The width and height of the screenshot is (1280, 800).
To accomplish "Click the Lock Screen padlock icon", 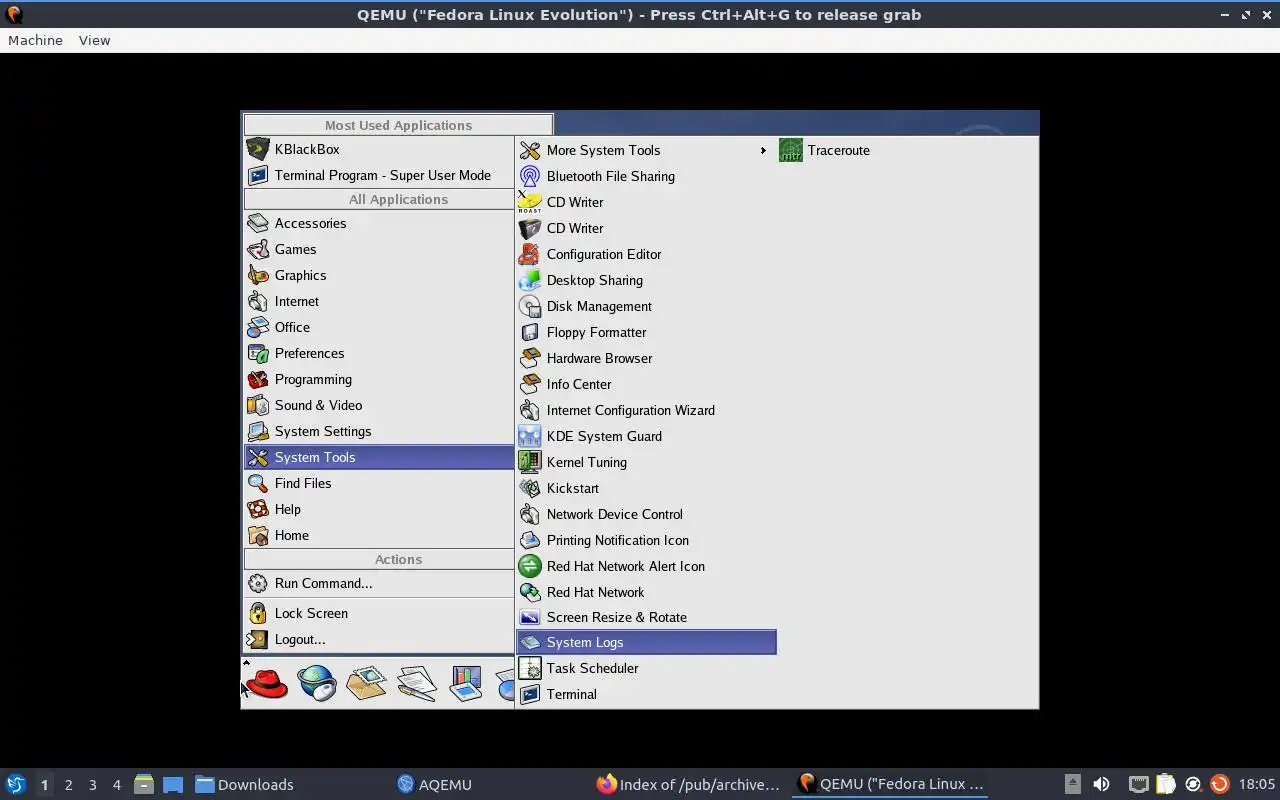I will click(x=258, y=613).
